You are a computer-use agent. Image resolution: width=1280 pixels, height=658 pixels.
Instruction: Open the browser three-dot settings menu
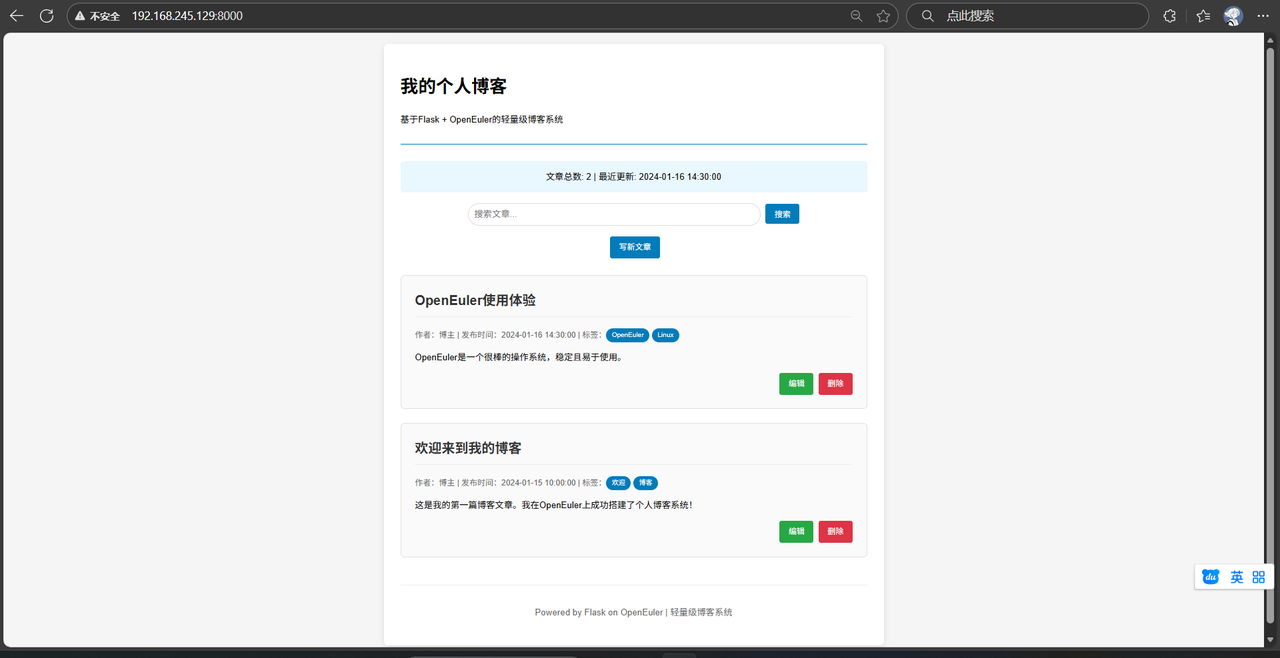point(1262,16)
